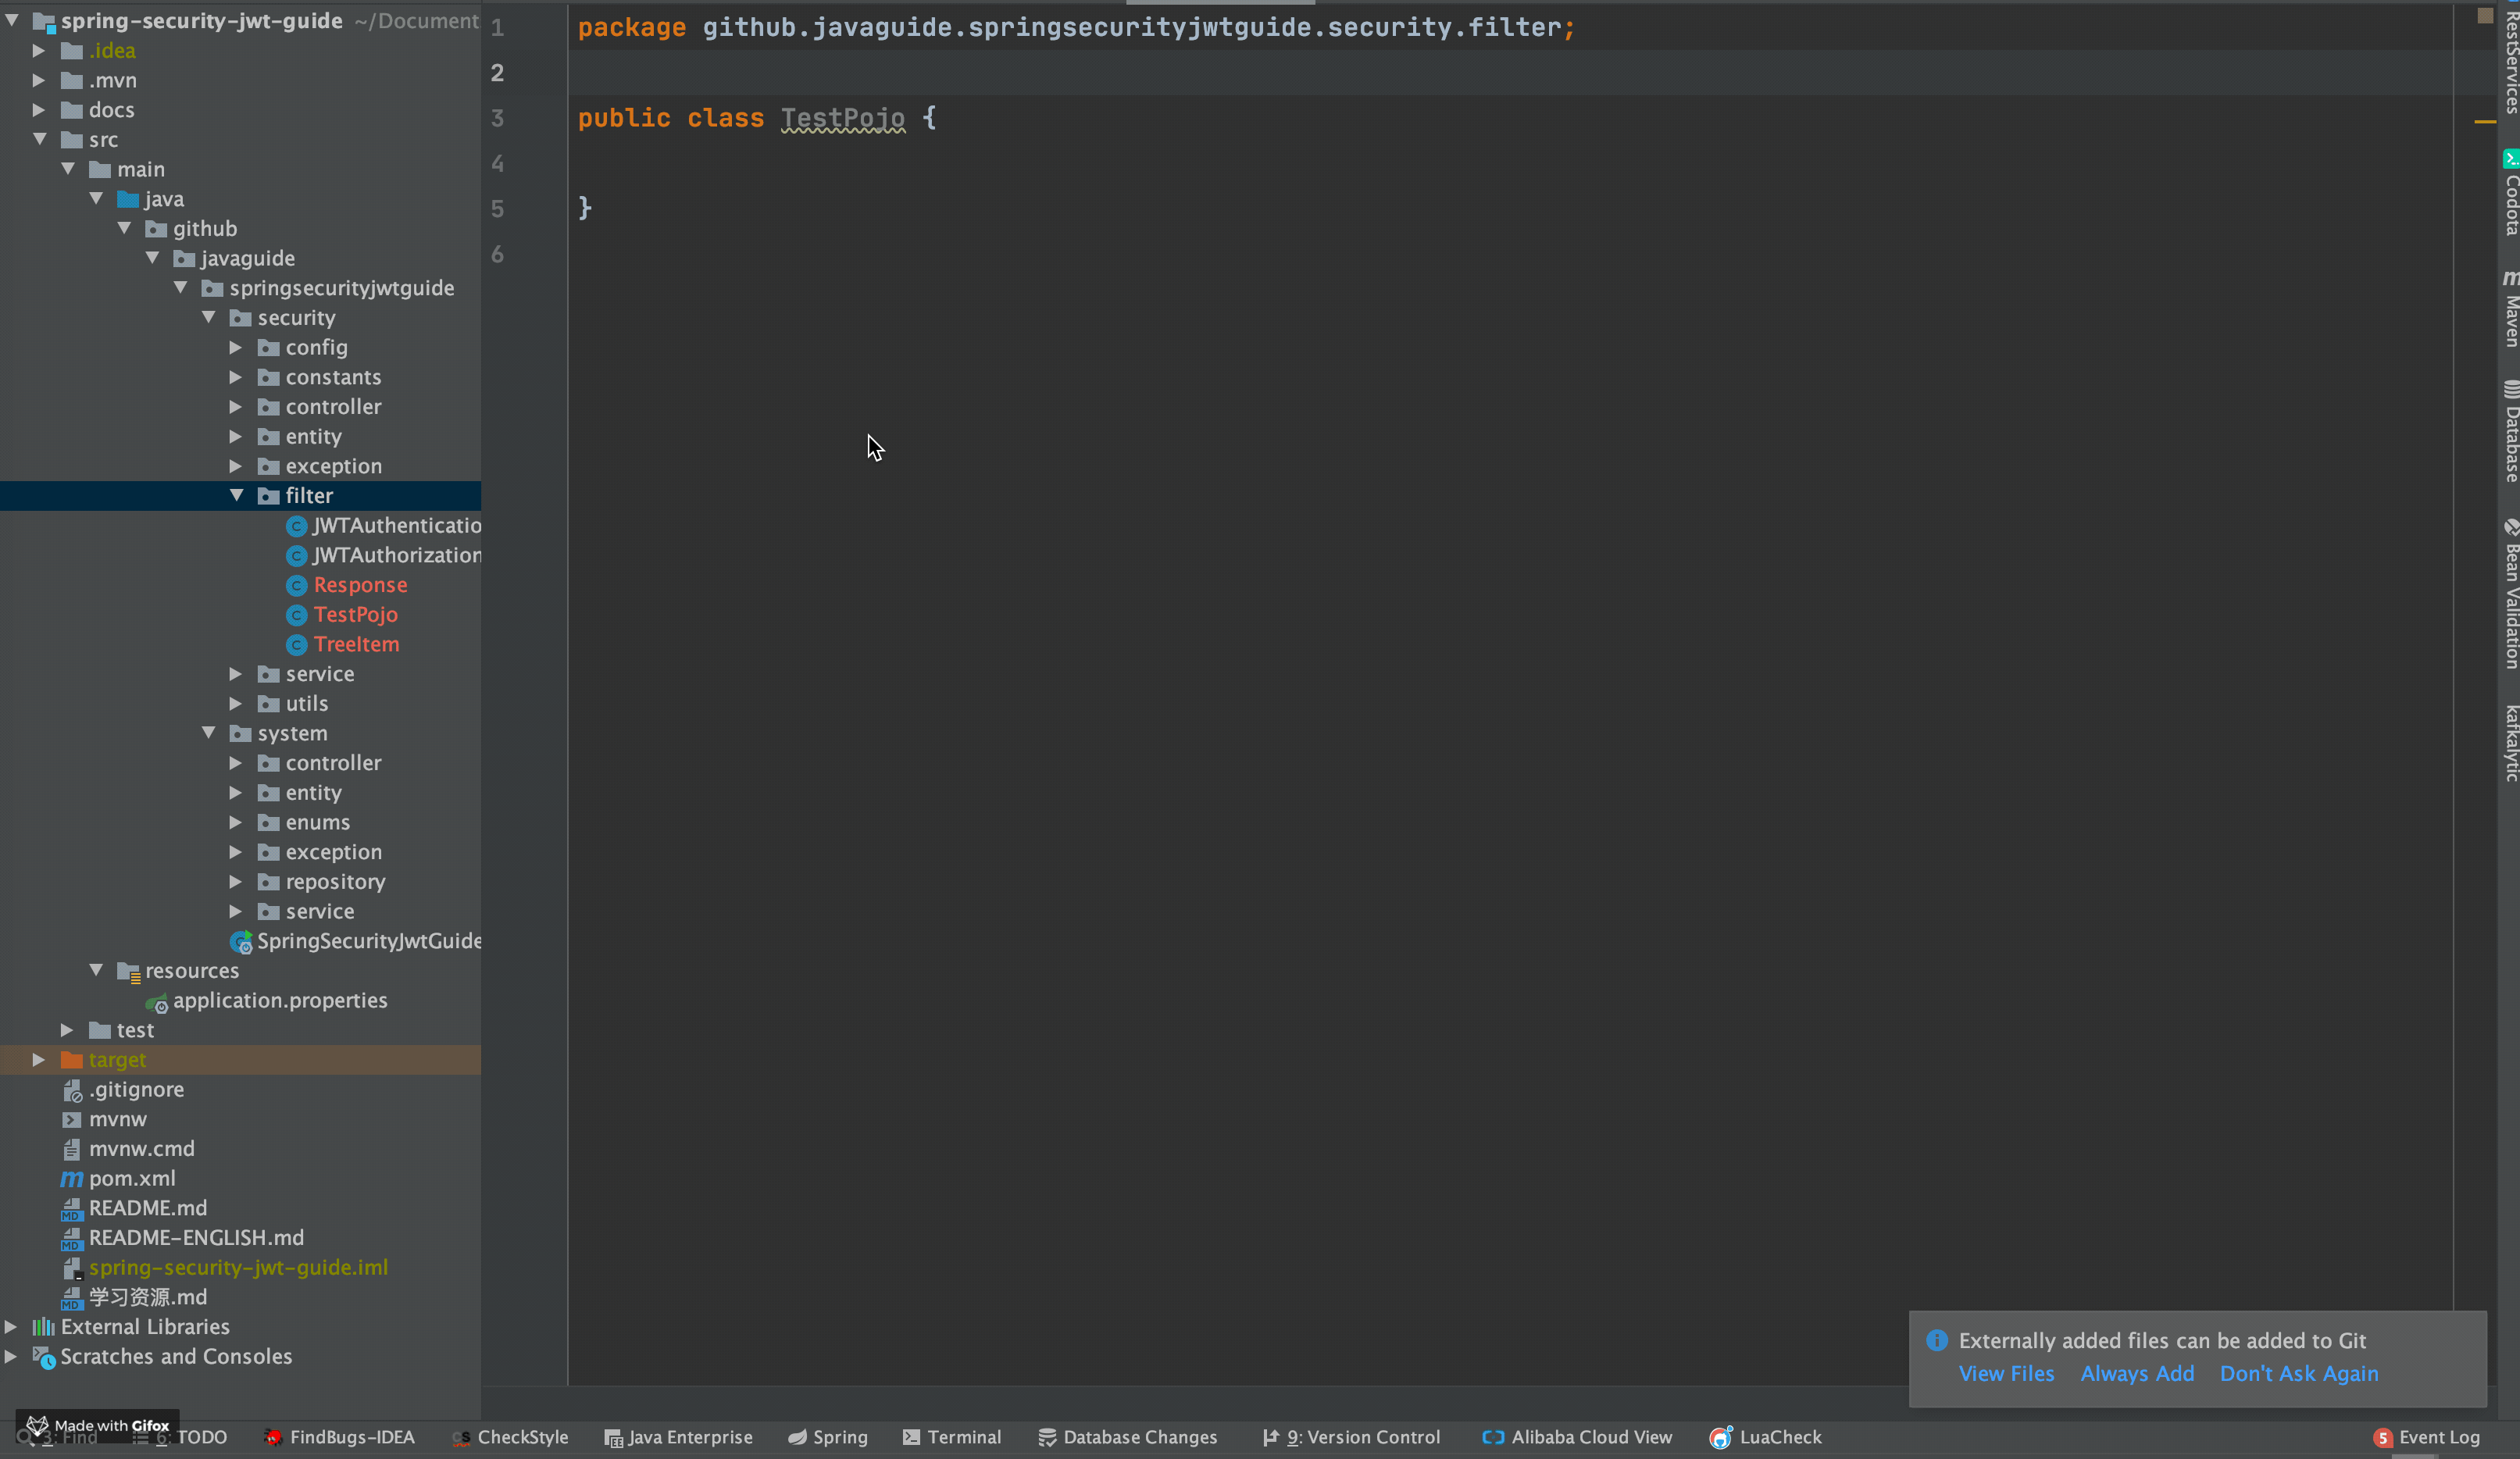Collapse the system package

tap(209, 733)
